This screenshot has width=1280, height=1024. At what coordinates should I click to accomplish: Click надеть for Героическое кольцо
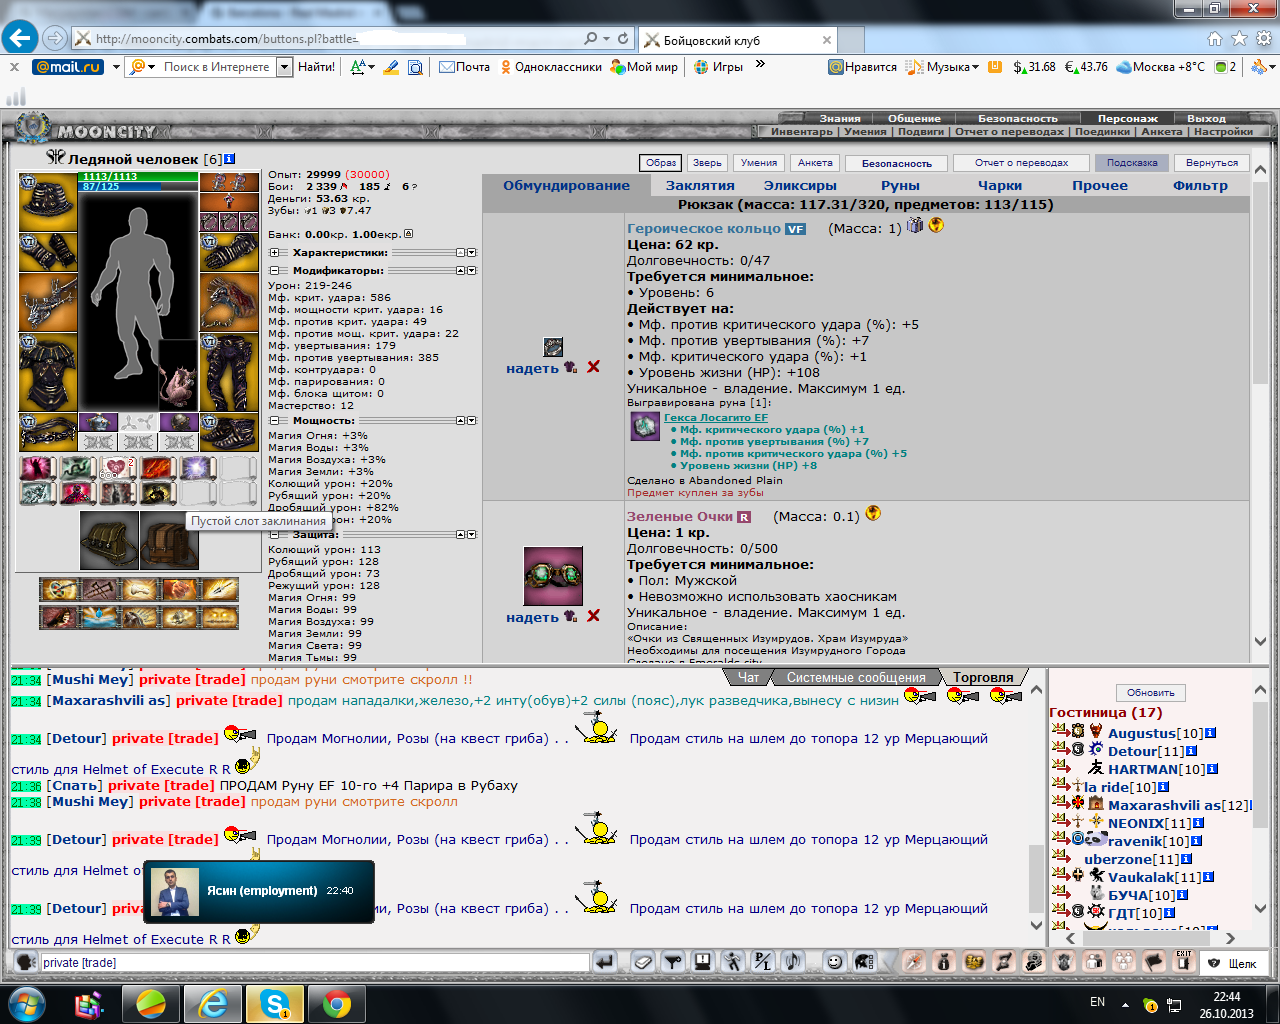(532, 368)
